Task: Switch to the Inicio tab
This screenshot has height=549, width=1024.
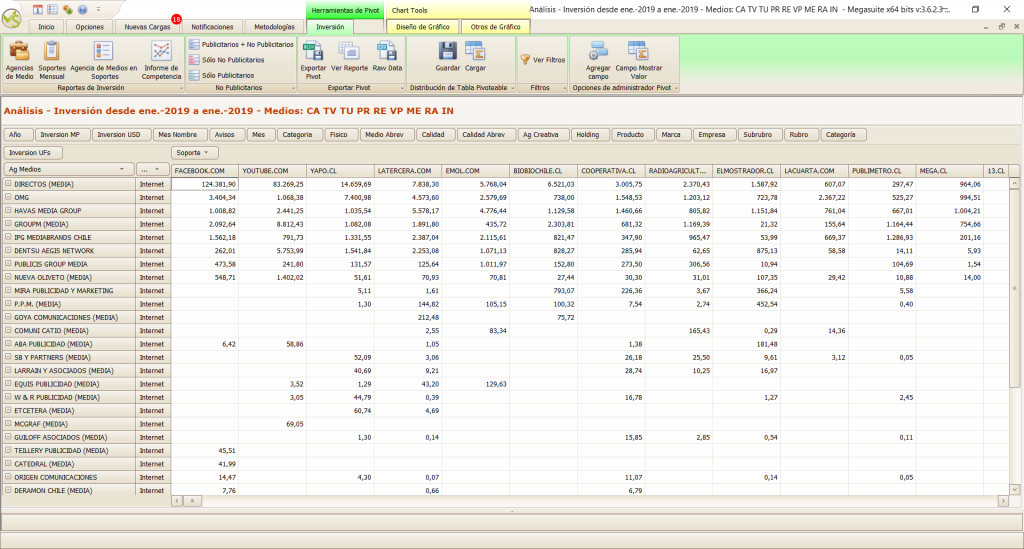Action: (46, 27)
